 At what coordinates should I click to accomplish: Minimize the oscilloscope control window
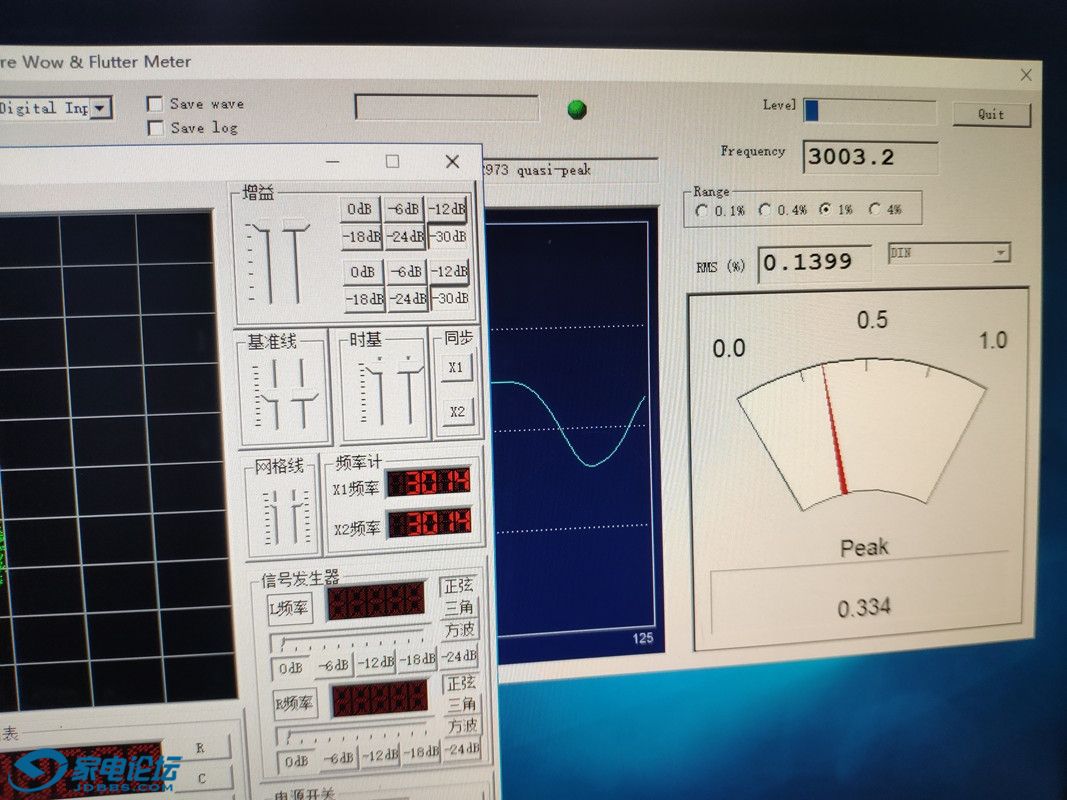[x=333, y=161]
